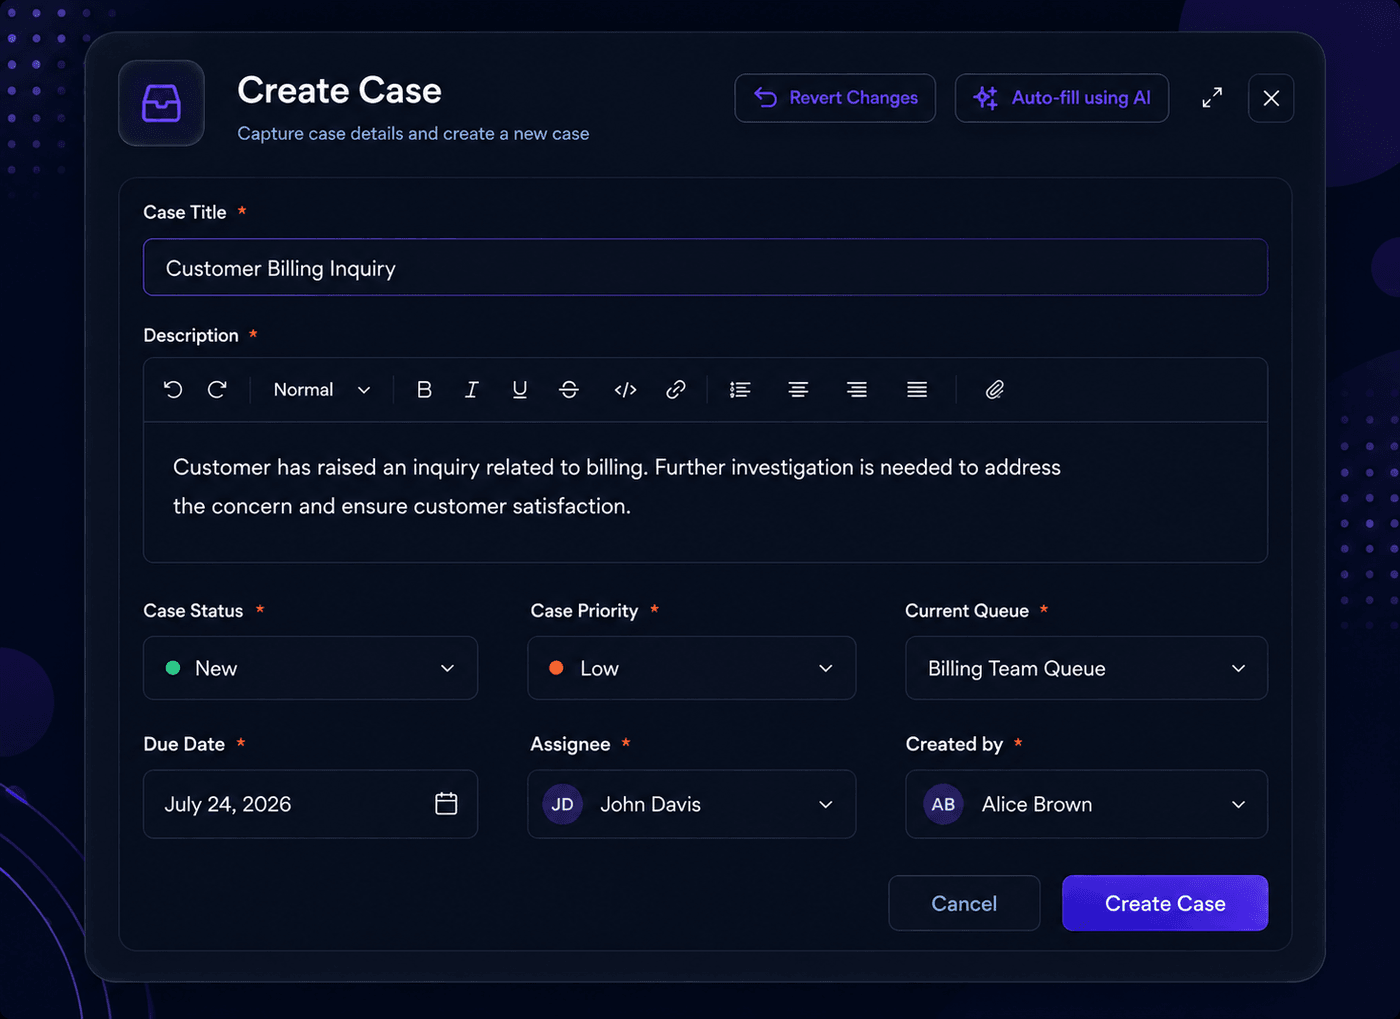Undo the last description edit

[173, 390]
